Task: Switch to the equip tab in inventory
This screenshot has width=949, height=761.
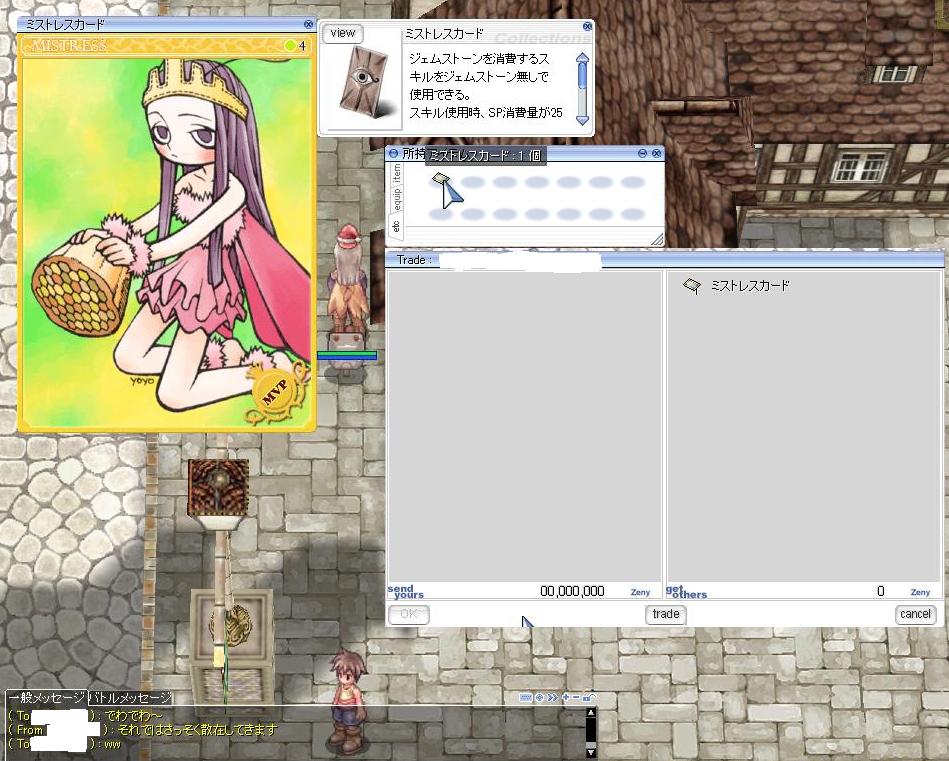Action: (x=396, y=199)
